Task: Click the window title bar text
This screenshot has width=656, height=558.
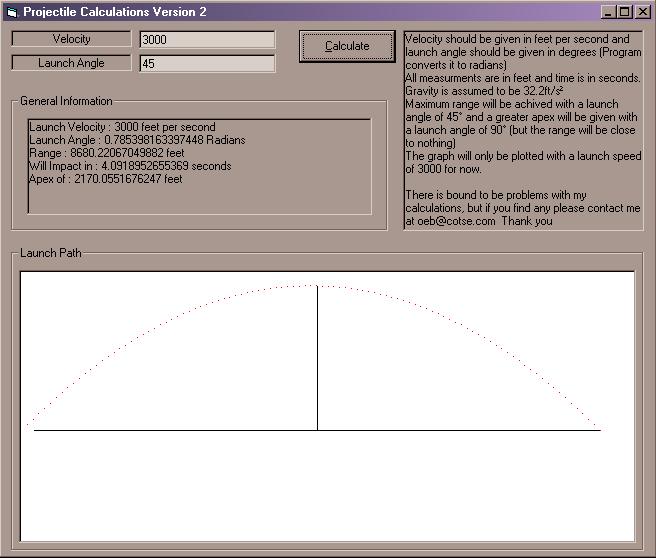Action: tap(115, 12)
